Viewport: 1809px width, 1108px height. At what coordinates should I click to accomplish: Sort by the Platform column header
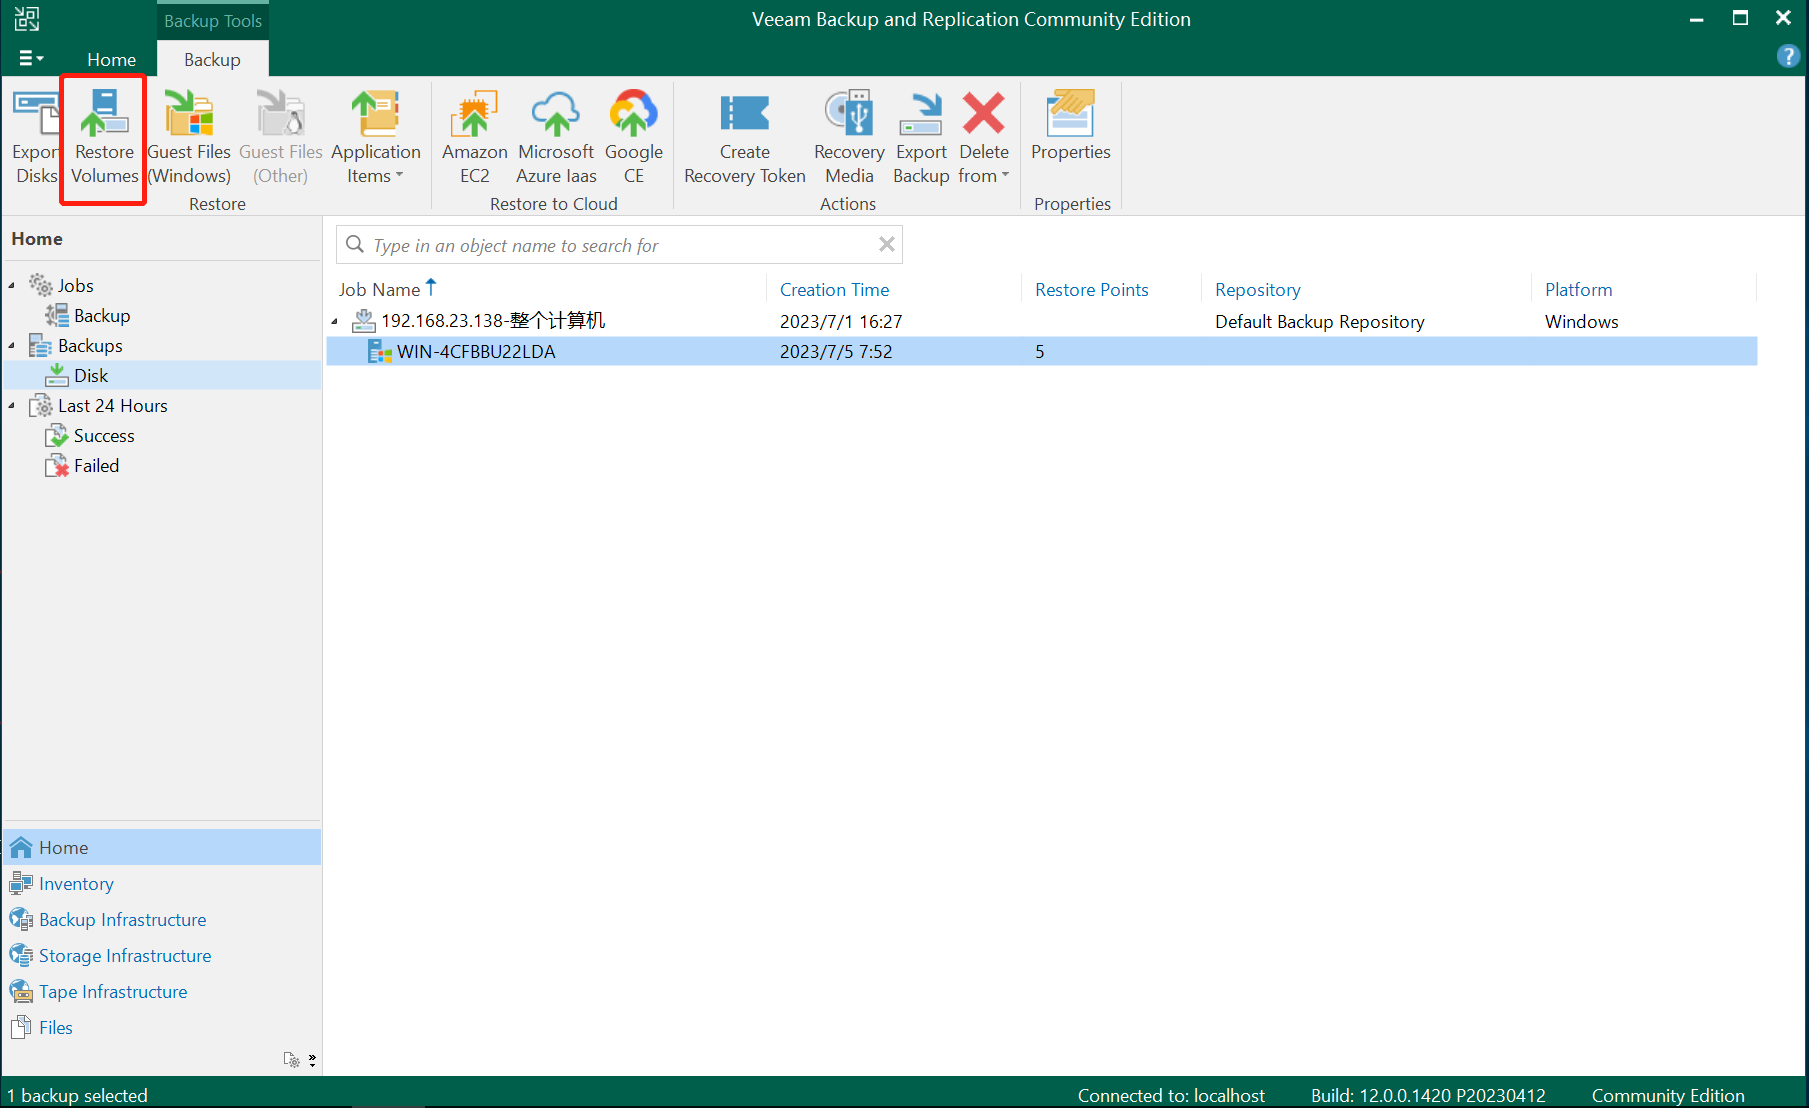(x=1578, y=289)
